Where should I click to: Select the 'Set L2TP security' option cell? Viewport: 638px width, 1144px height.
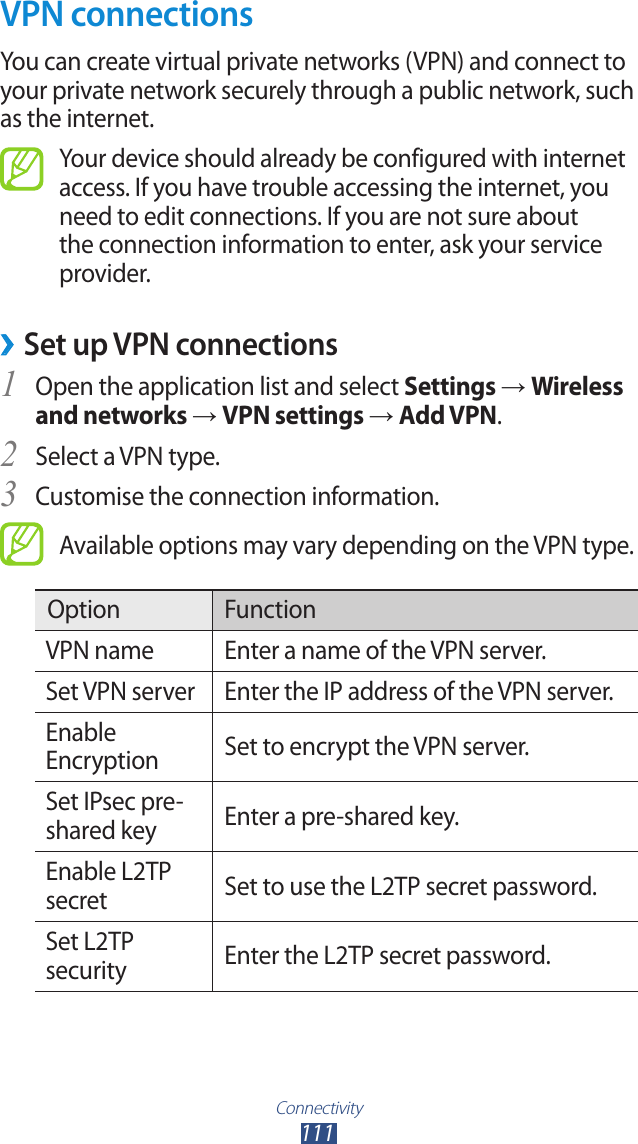tap(90, 956)
